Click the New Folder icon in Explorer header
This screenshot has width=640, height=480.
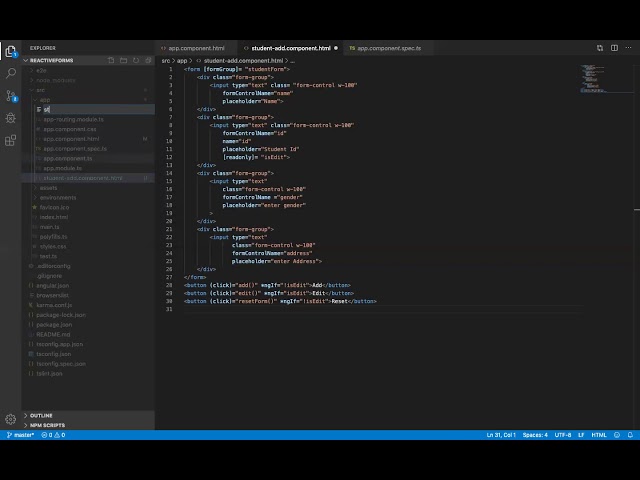(x=123, y=60)
